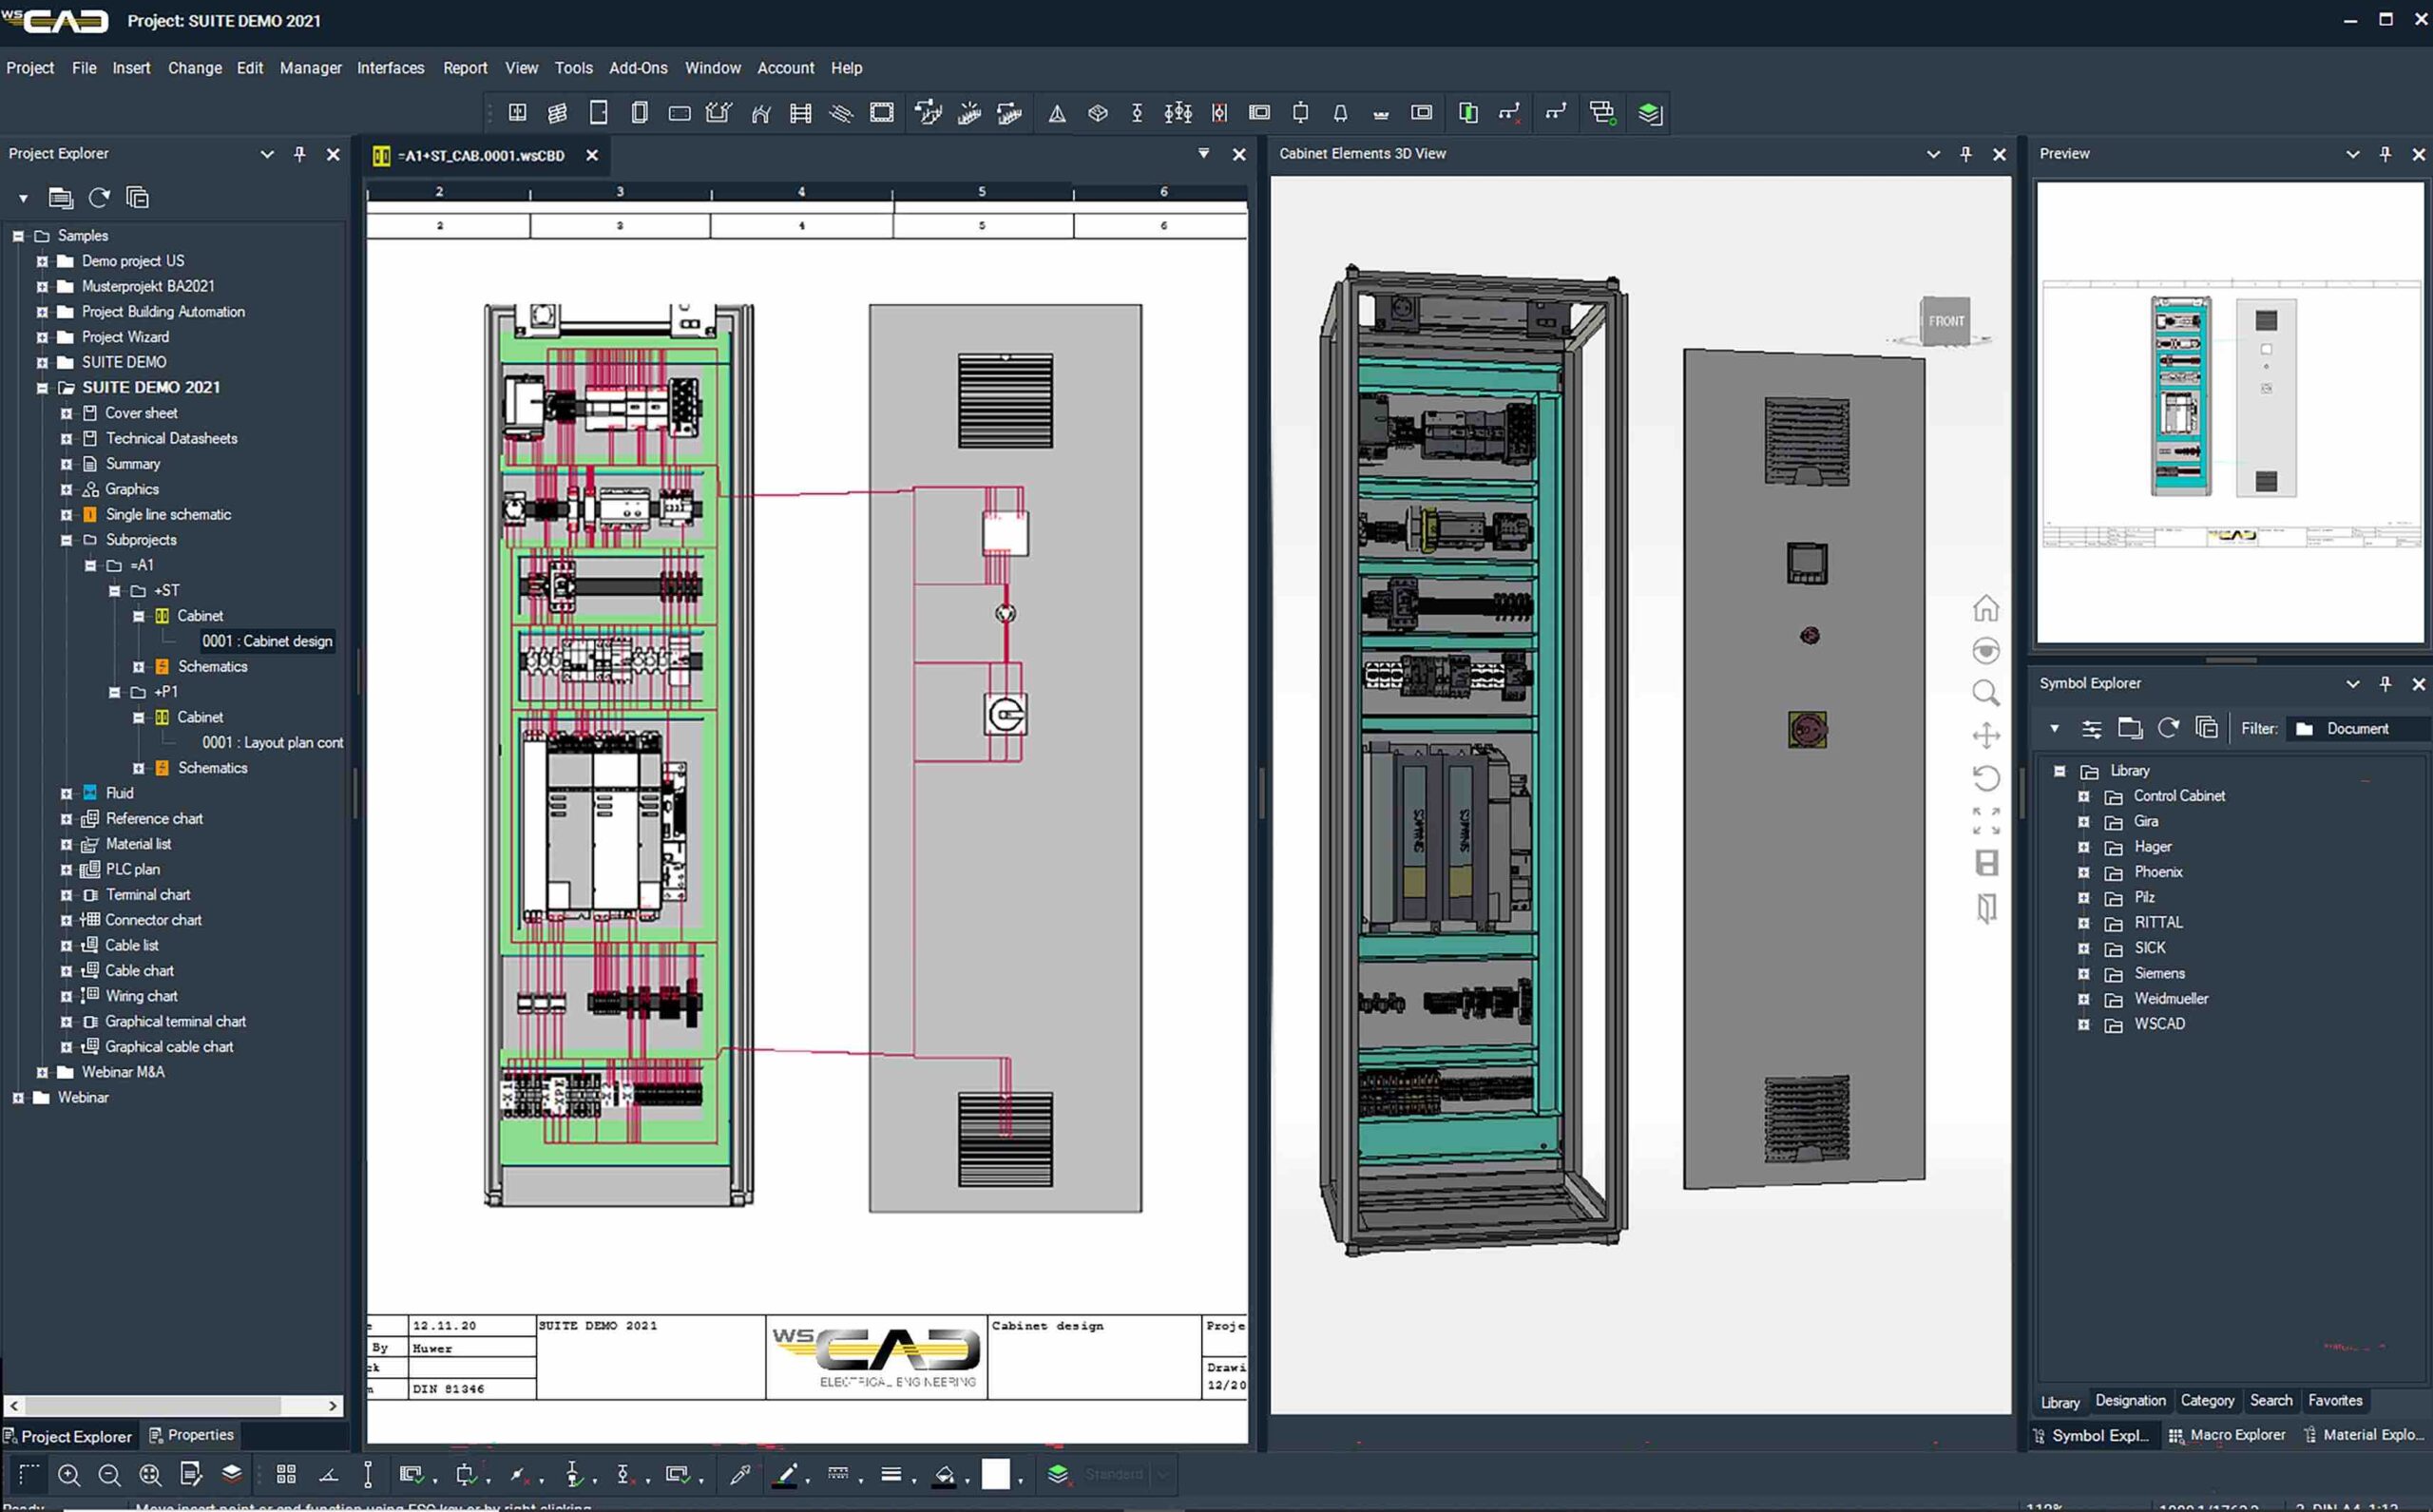Pin the Project Explorer panel
Viewport: 2433px width, 1512px height.
click(x=299, y=154)
